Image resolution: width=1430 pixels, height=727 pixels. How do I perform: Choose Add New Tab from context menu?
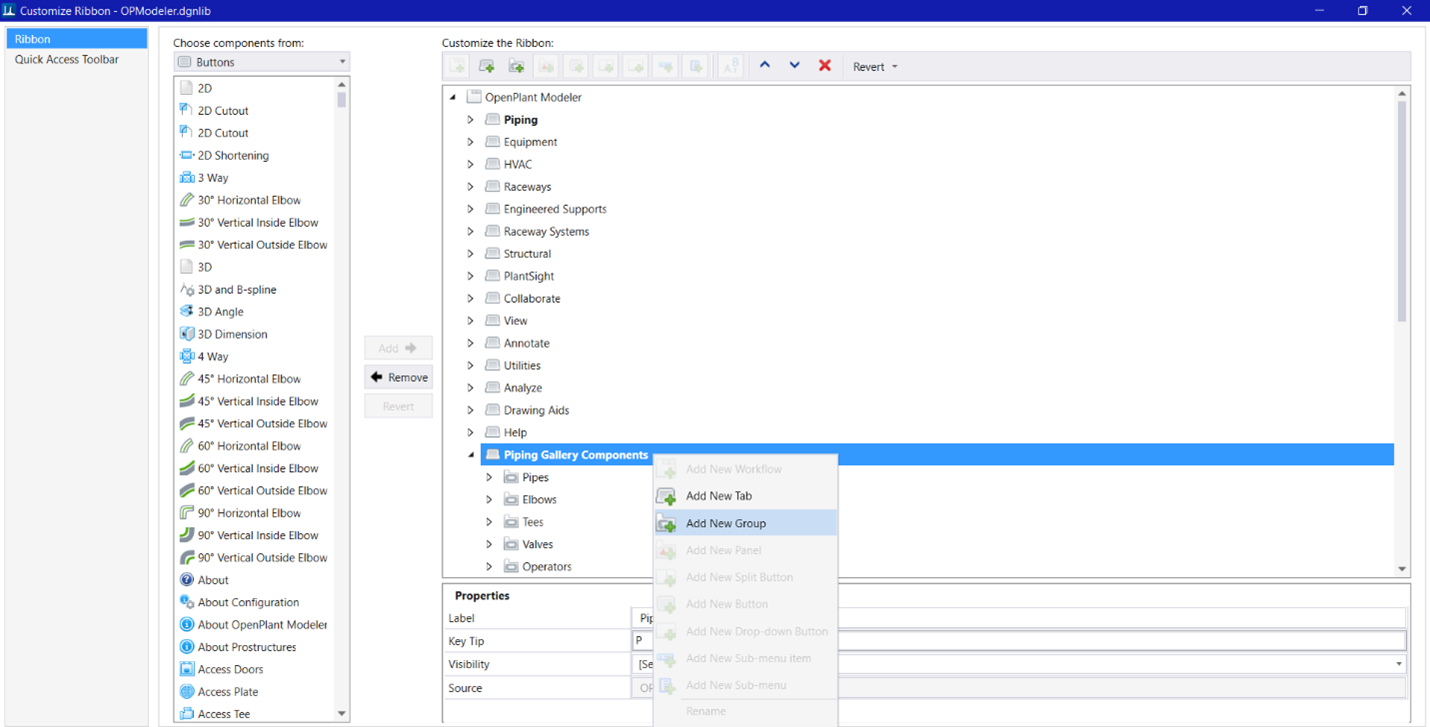tap(745, 496)
